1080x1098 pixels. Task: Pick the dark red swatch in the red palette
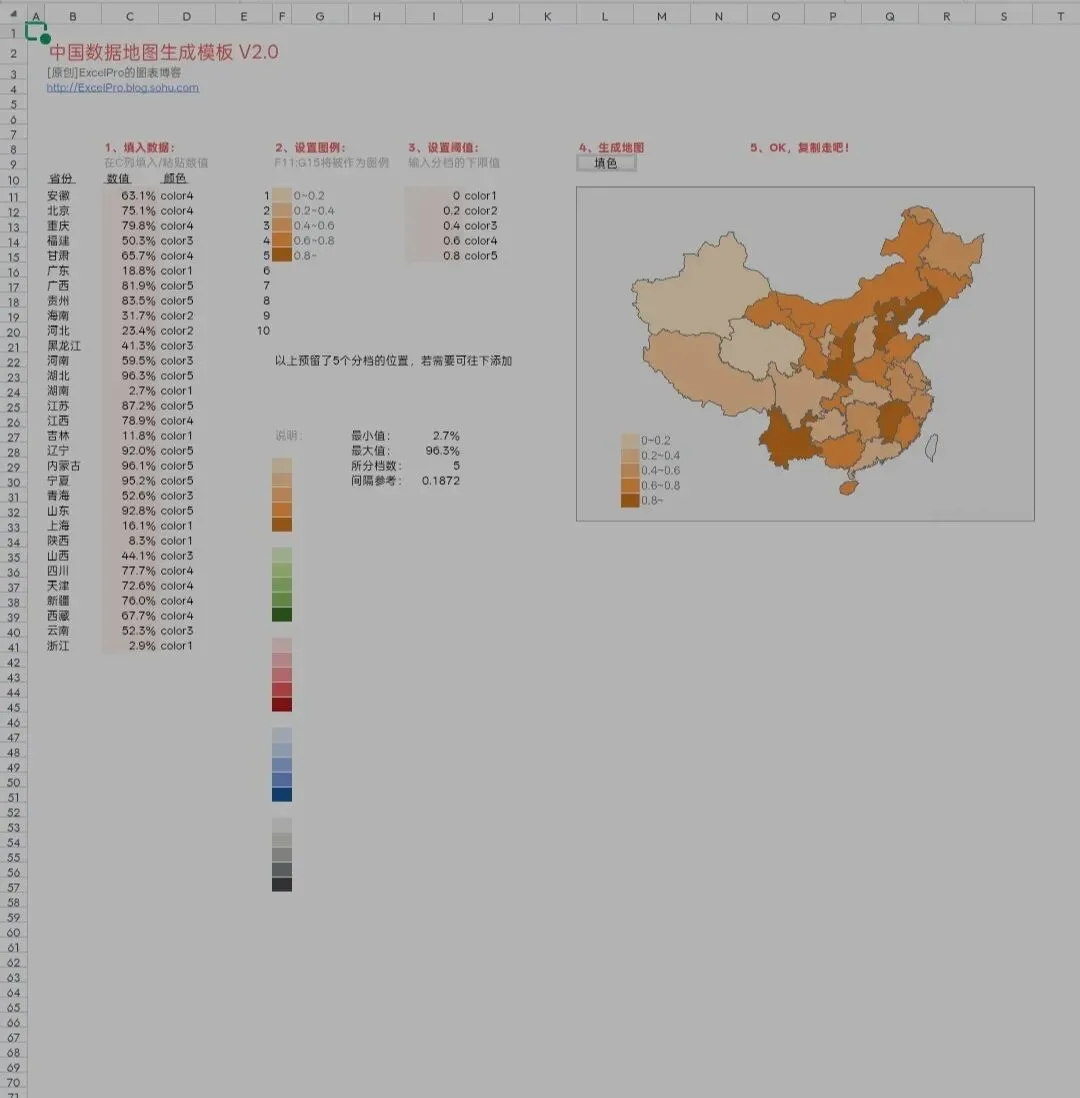coord(282,704)
